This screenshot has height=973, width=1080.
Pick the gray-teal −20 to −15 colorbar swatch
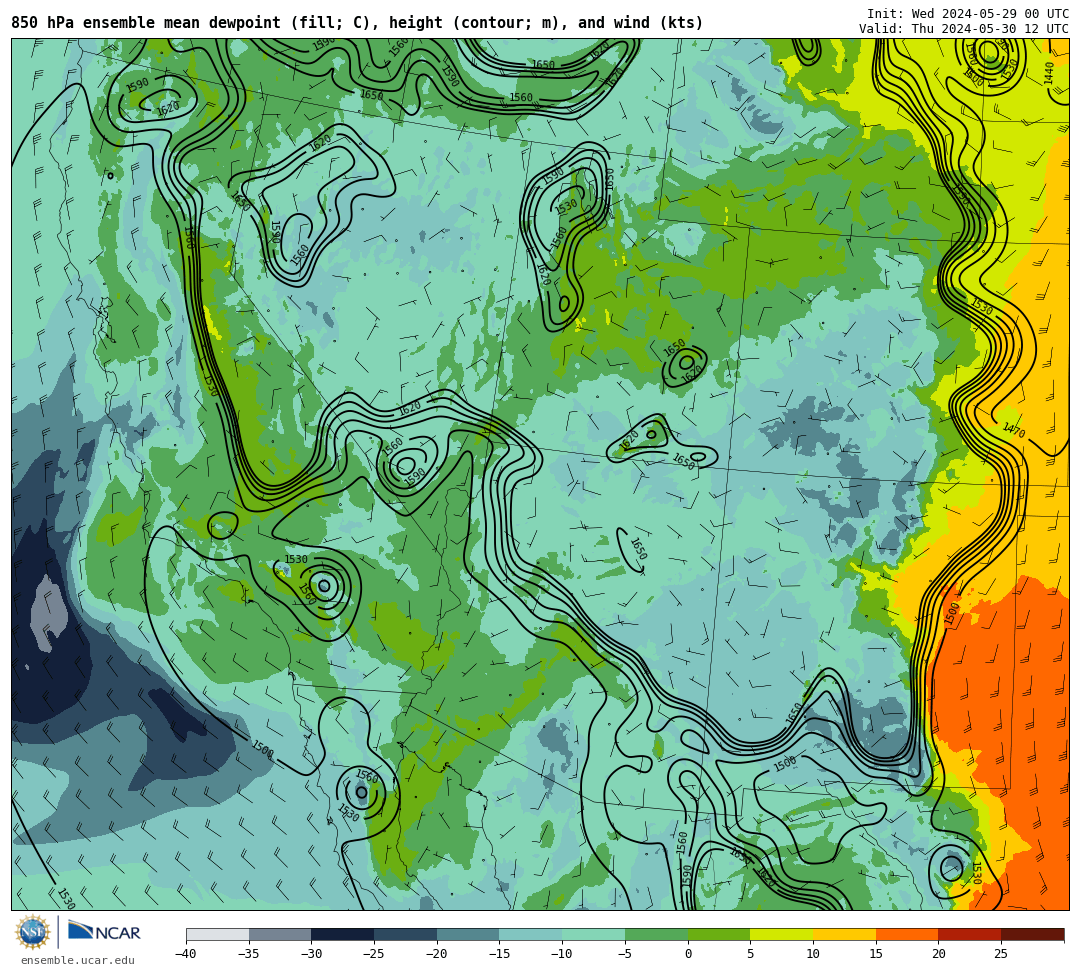coord(468,934)
